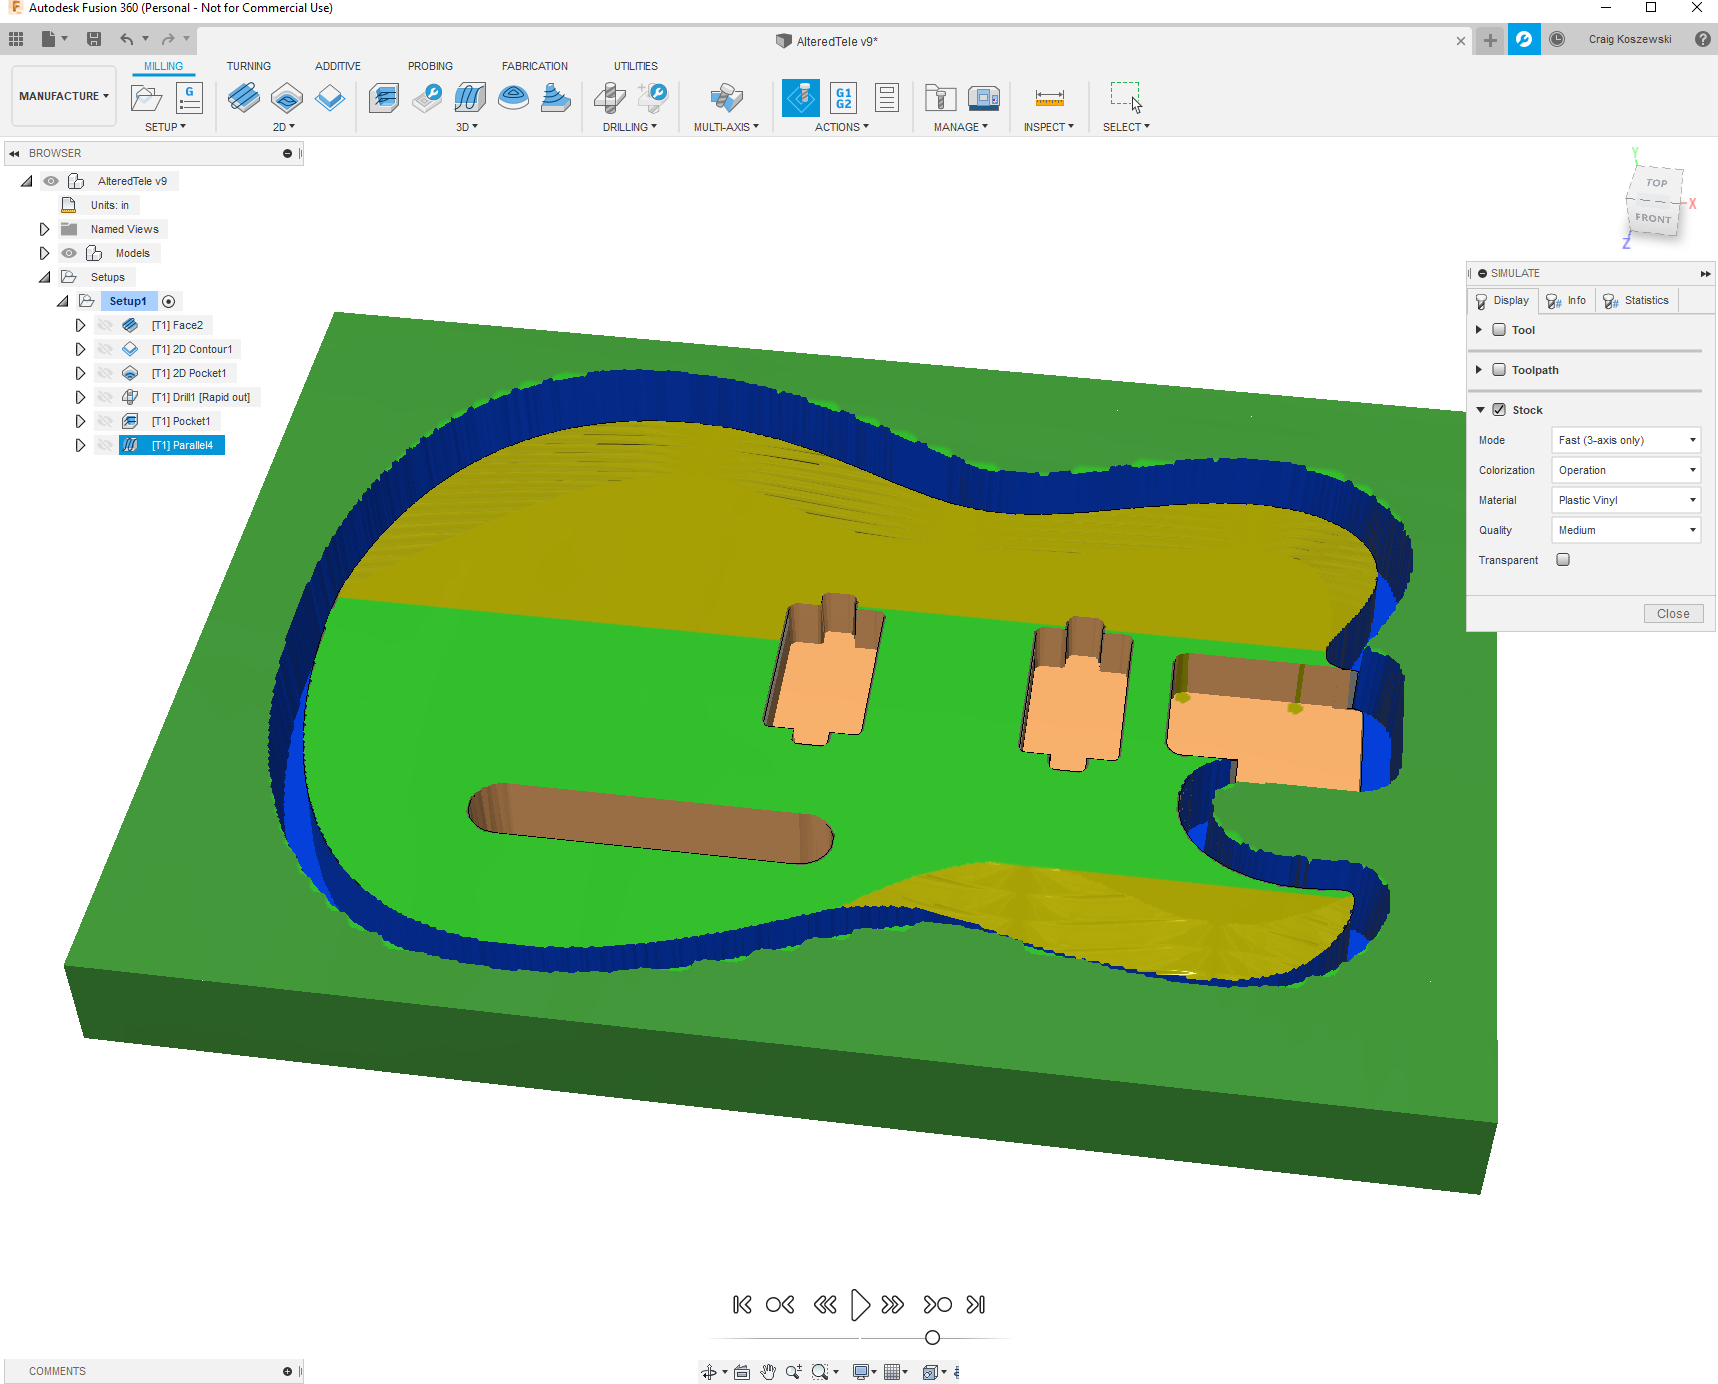Click the highlighted Simulate icon
Viewport: 1718px width, 1384px height.
coord(801,98)
